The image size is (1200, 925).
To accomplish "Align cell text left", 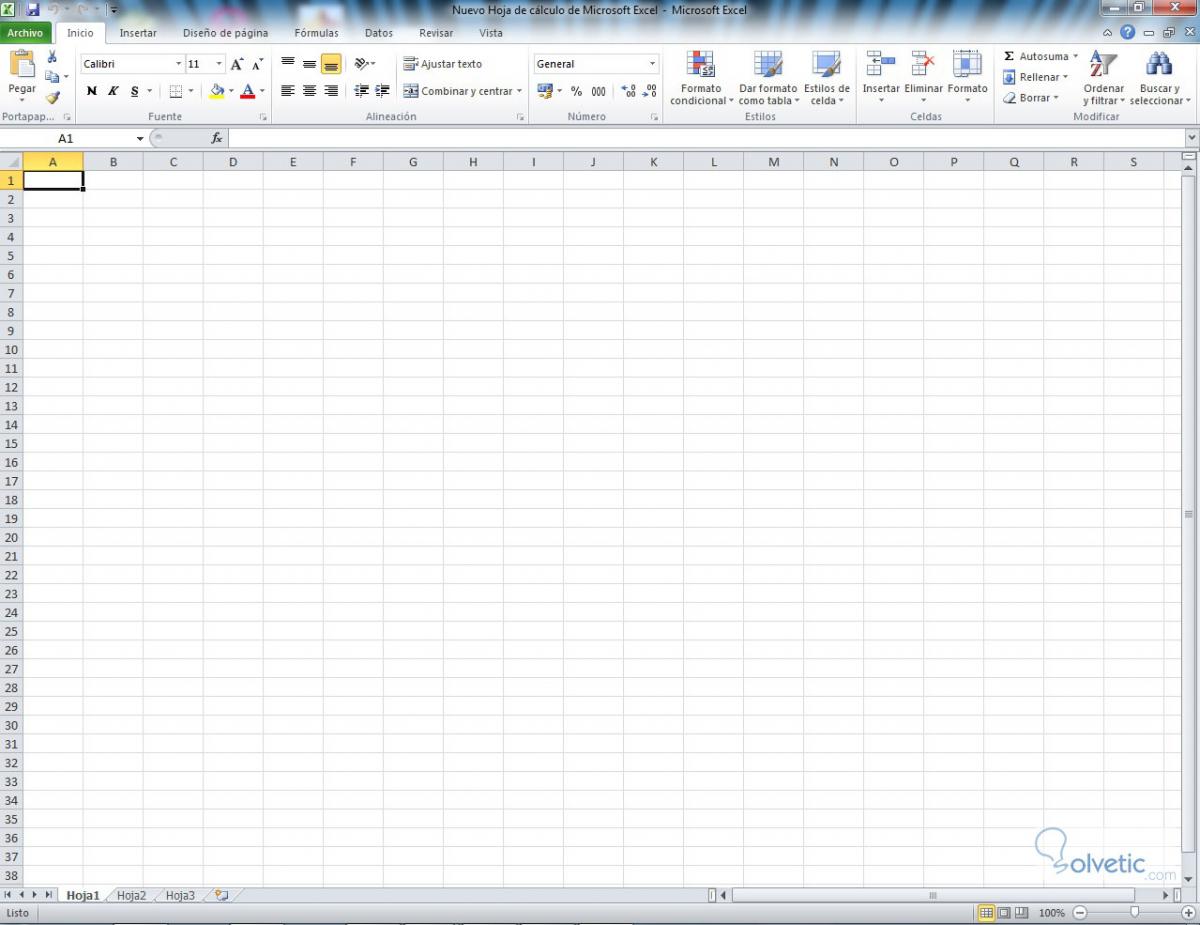I will tap(288, 91).
